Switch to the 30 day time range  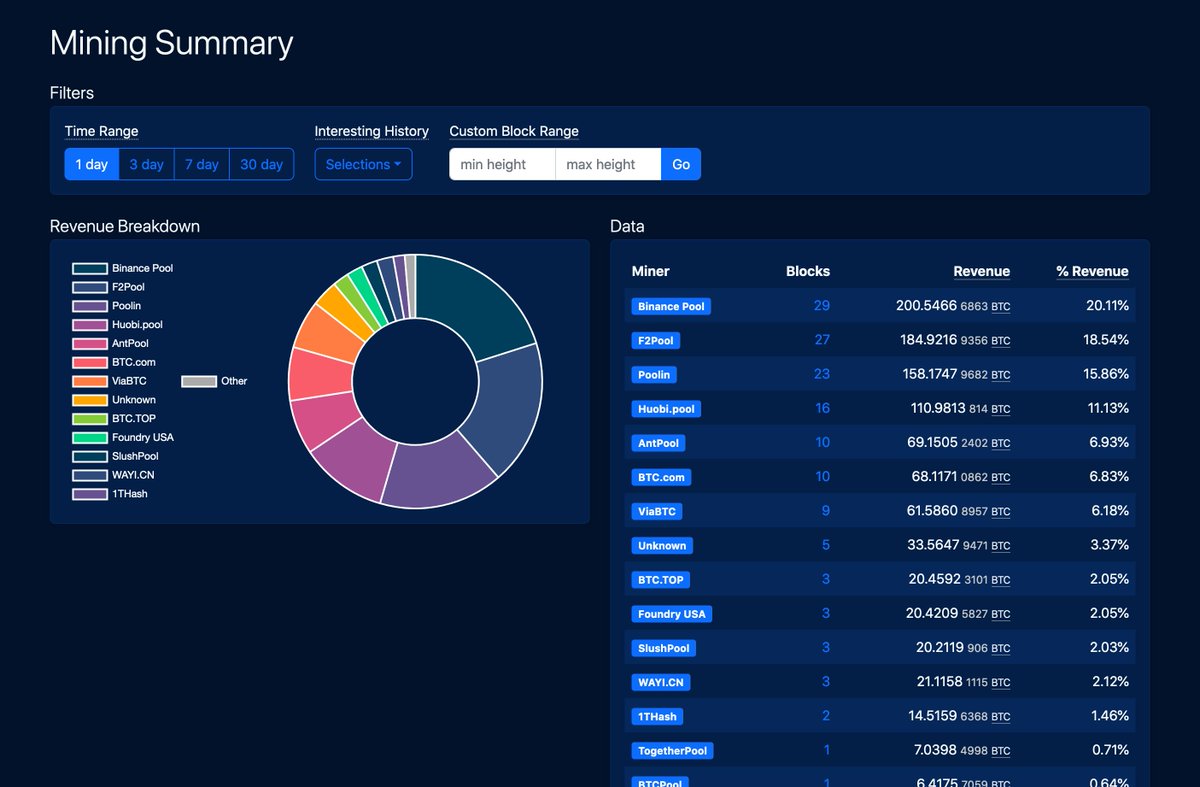261,164
